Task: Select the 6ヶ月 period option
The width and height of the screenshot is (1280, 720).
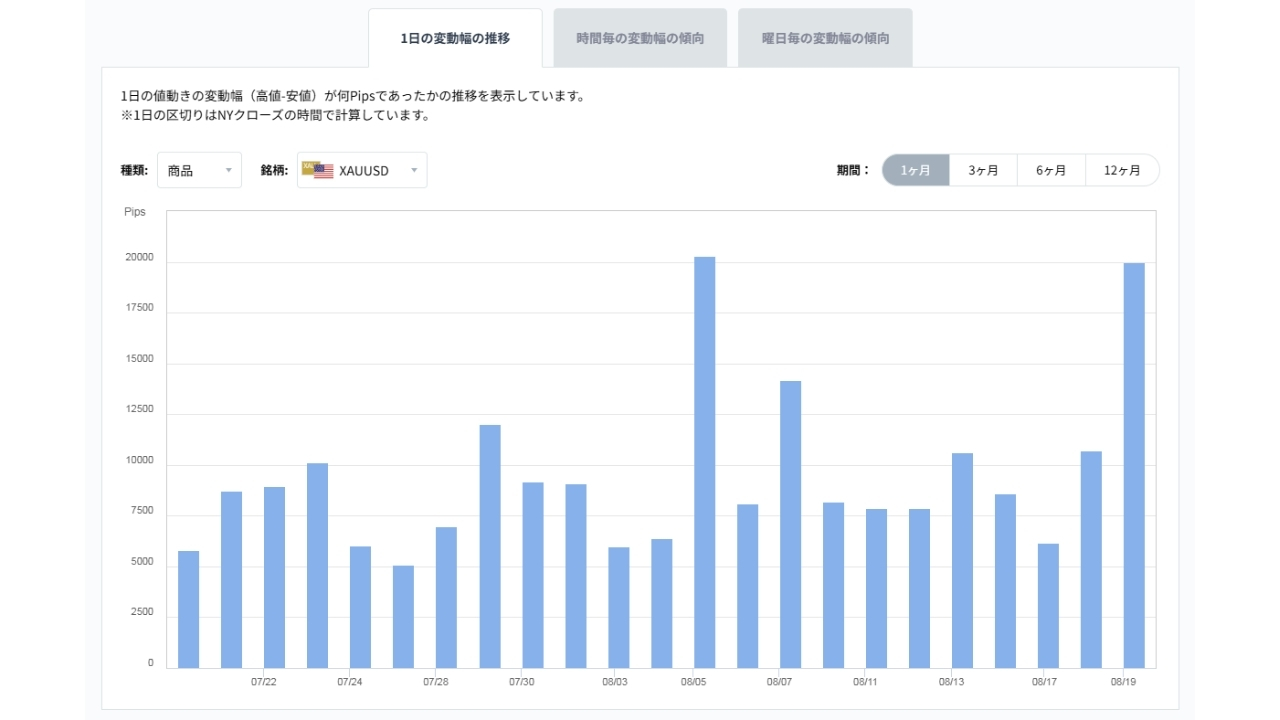Action: pyautogui.click(x=1051, y=170)
